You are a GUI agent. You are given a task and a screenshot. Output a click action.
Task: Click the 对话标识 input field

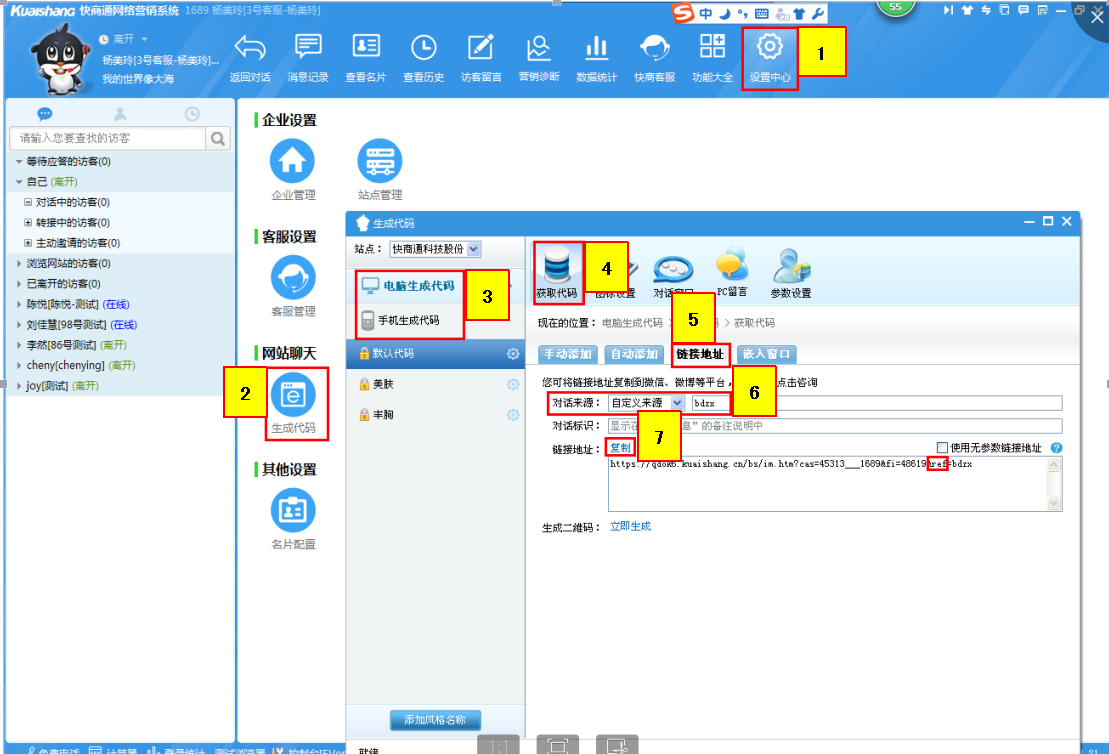pyautogui.click(x=835, y=426)
